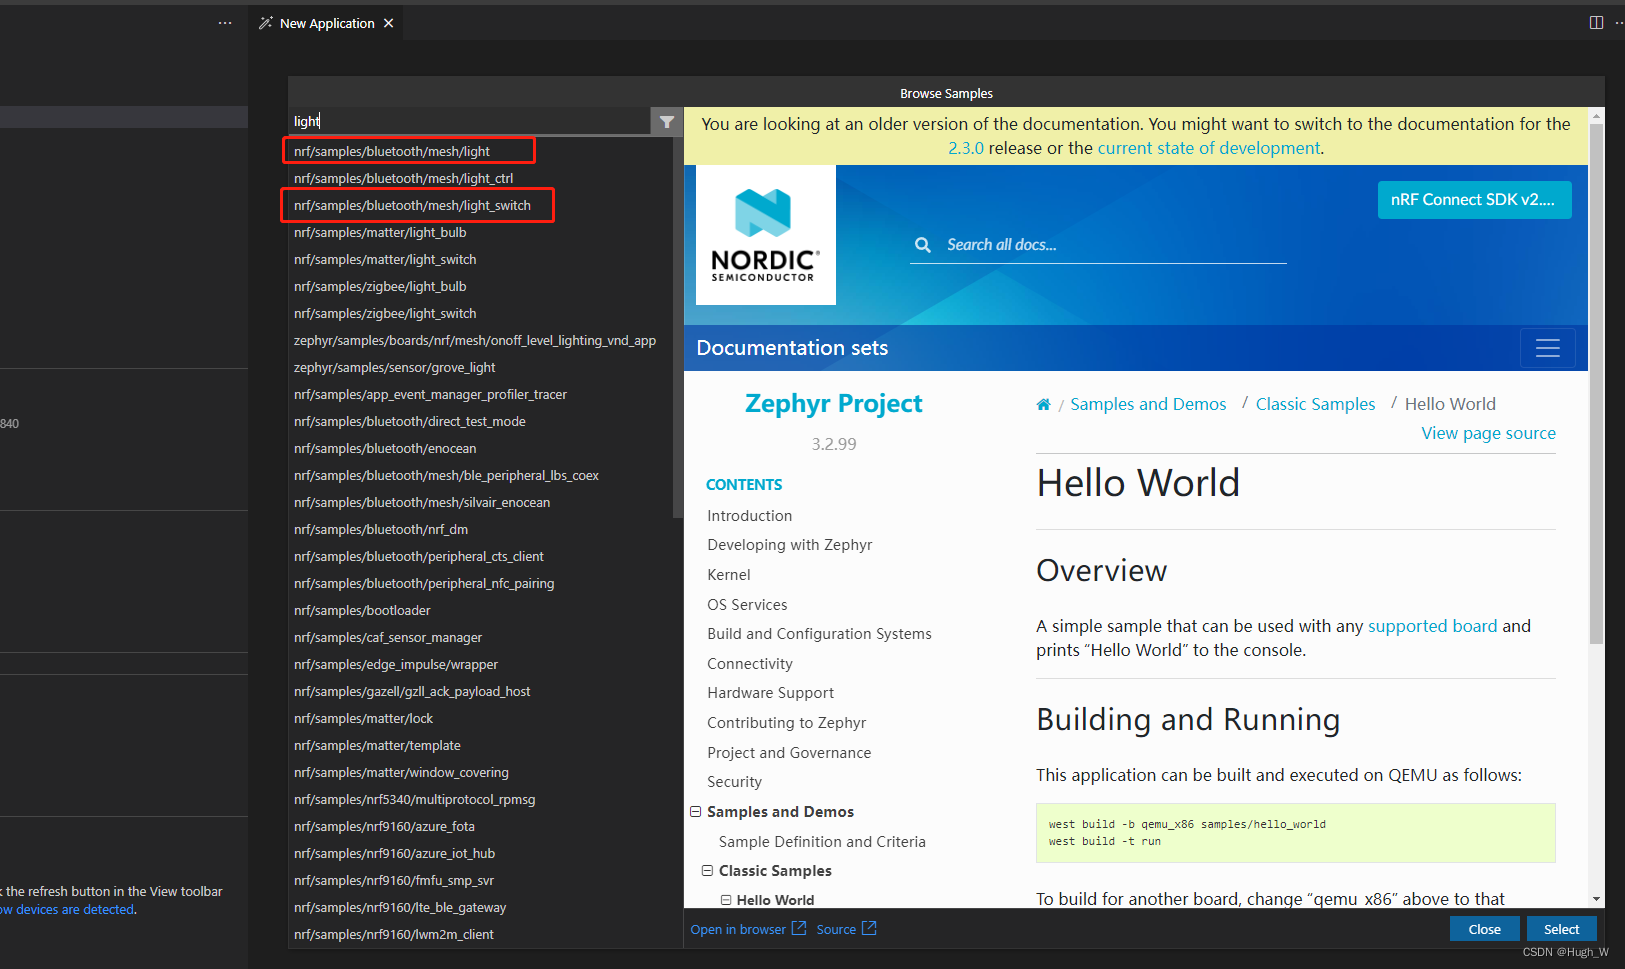Screen dimensions: 1625x969
Task: Collapse the Hello World tree node
Action: [726, 900]
